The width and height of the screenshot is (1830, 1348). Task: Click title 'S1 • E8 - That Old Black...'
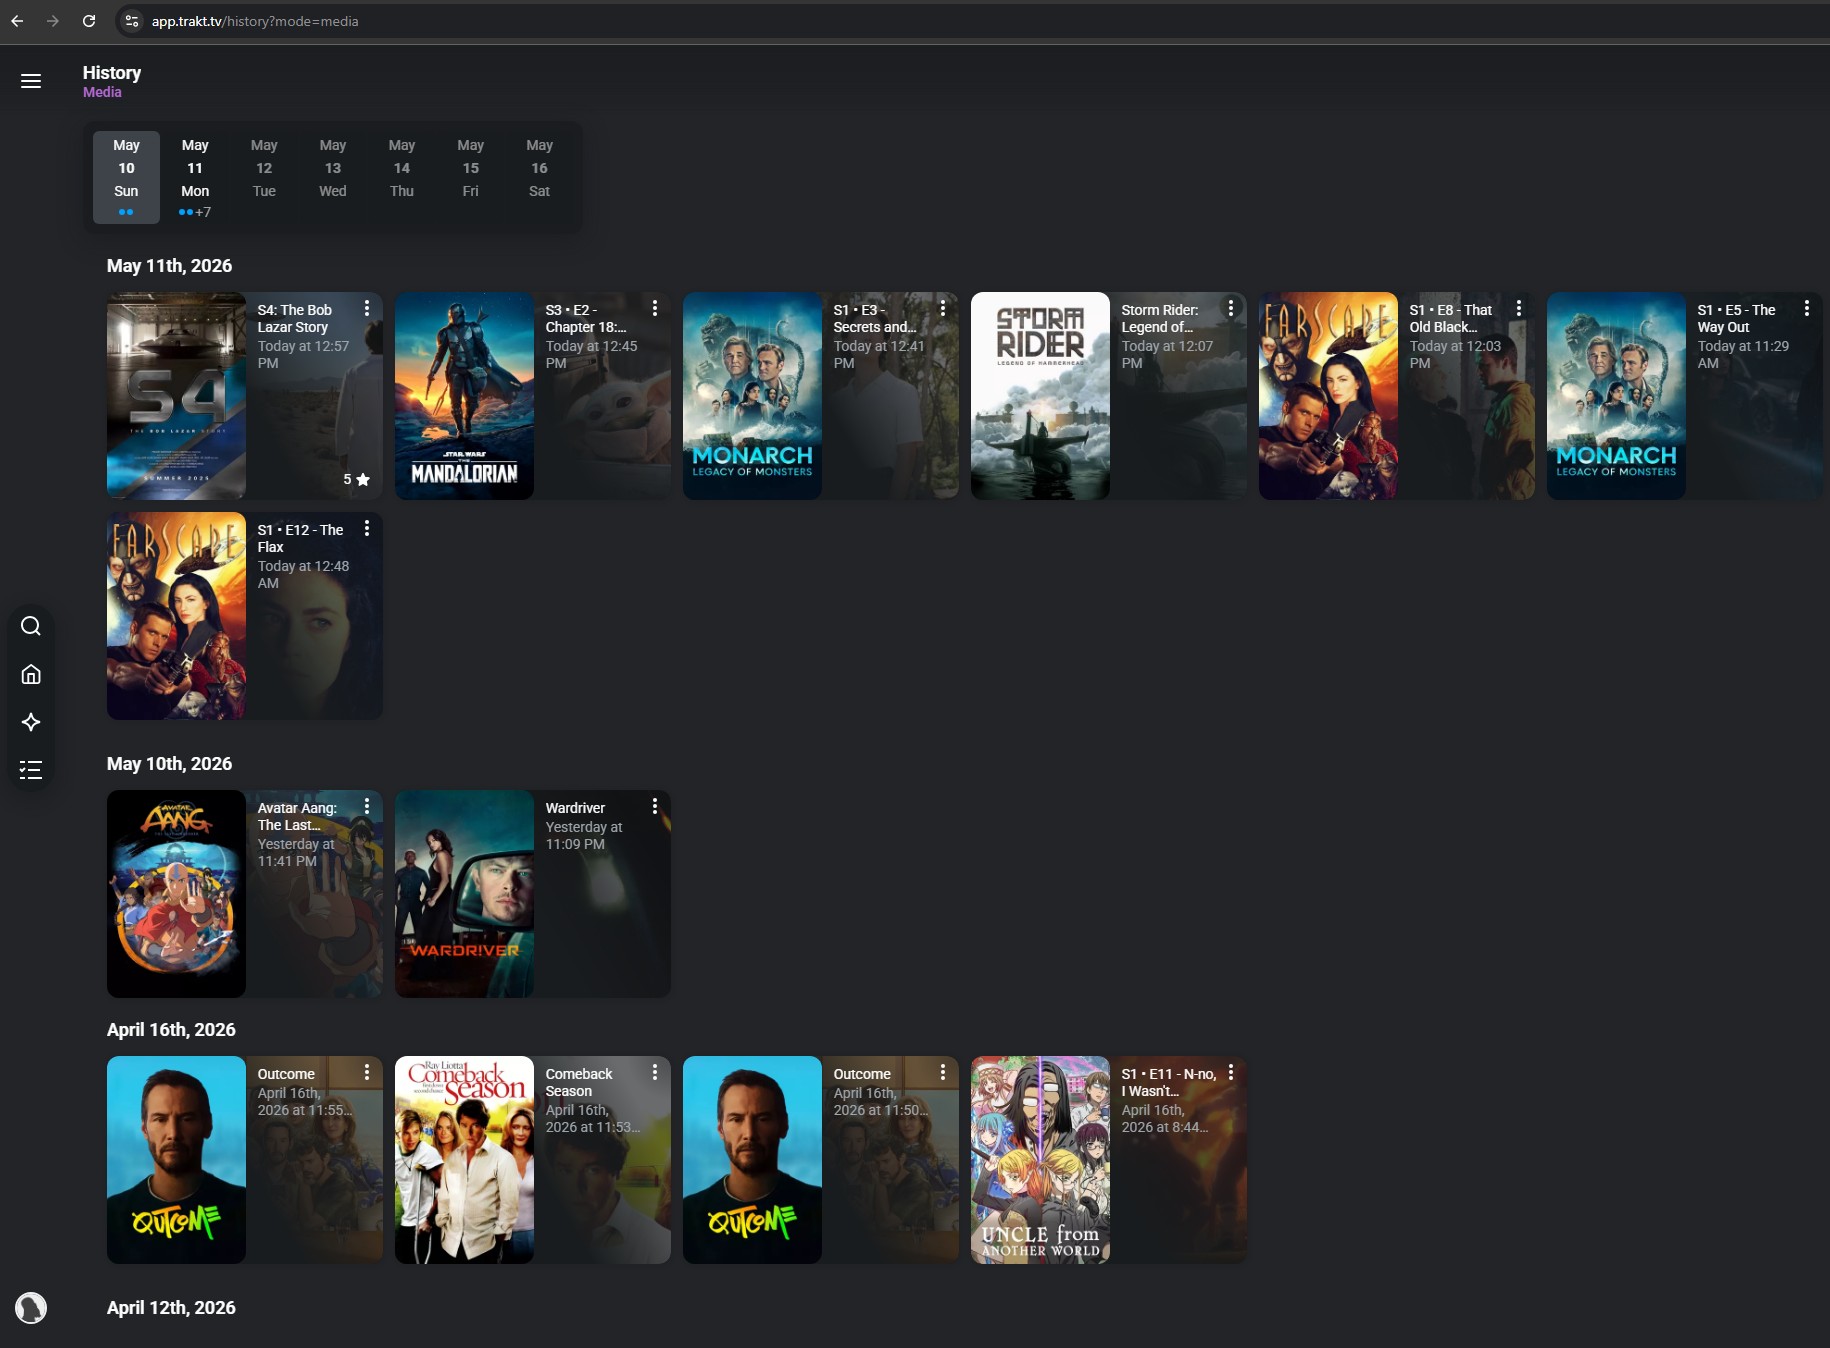1450,318
